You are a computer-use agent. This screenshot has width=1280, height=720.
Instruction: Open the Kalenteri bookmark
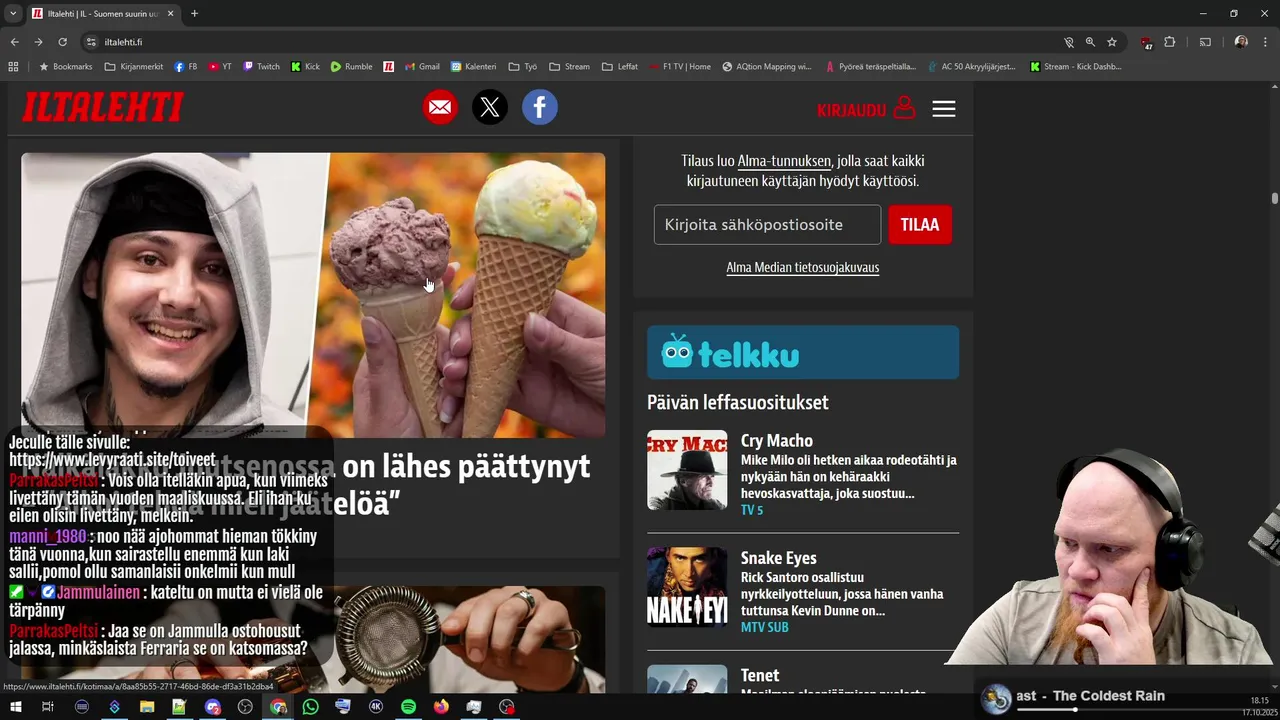[473, 67]
